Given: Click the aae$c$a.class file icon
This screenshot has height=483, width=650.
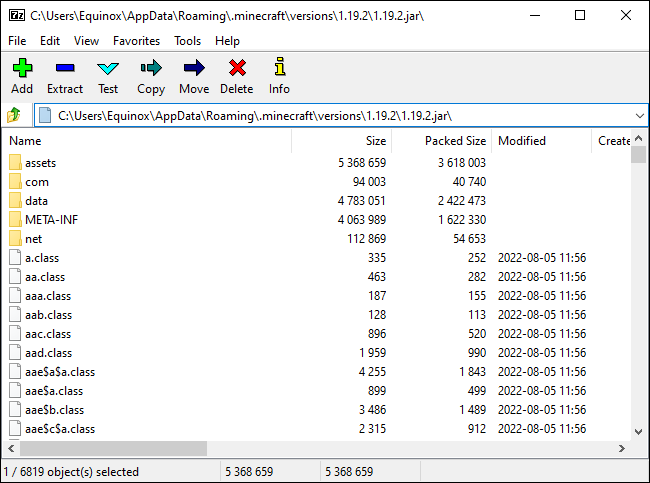Looking at the screenshot, I should 15,429.
